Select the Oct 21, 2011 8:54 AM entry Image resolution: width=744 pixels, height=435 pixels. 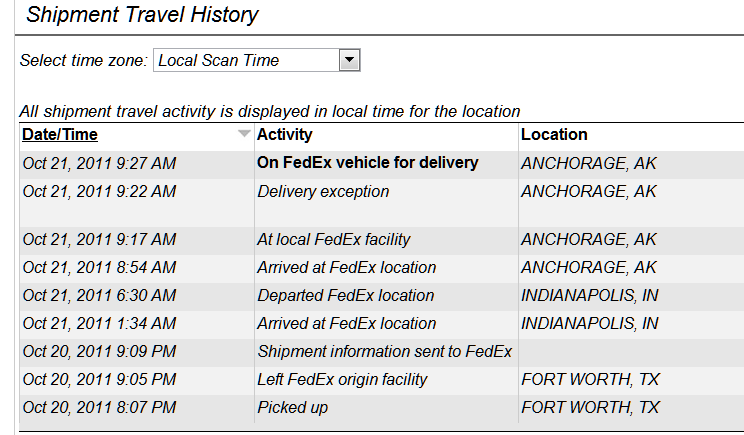(99, 268)
